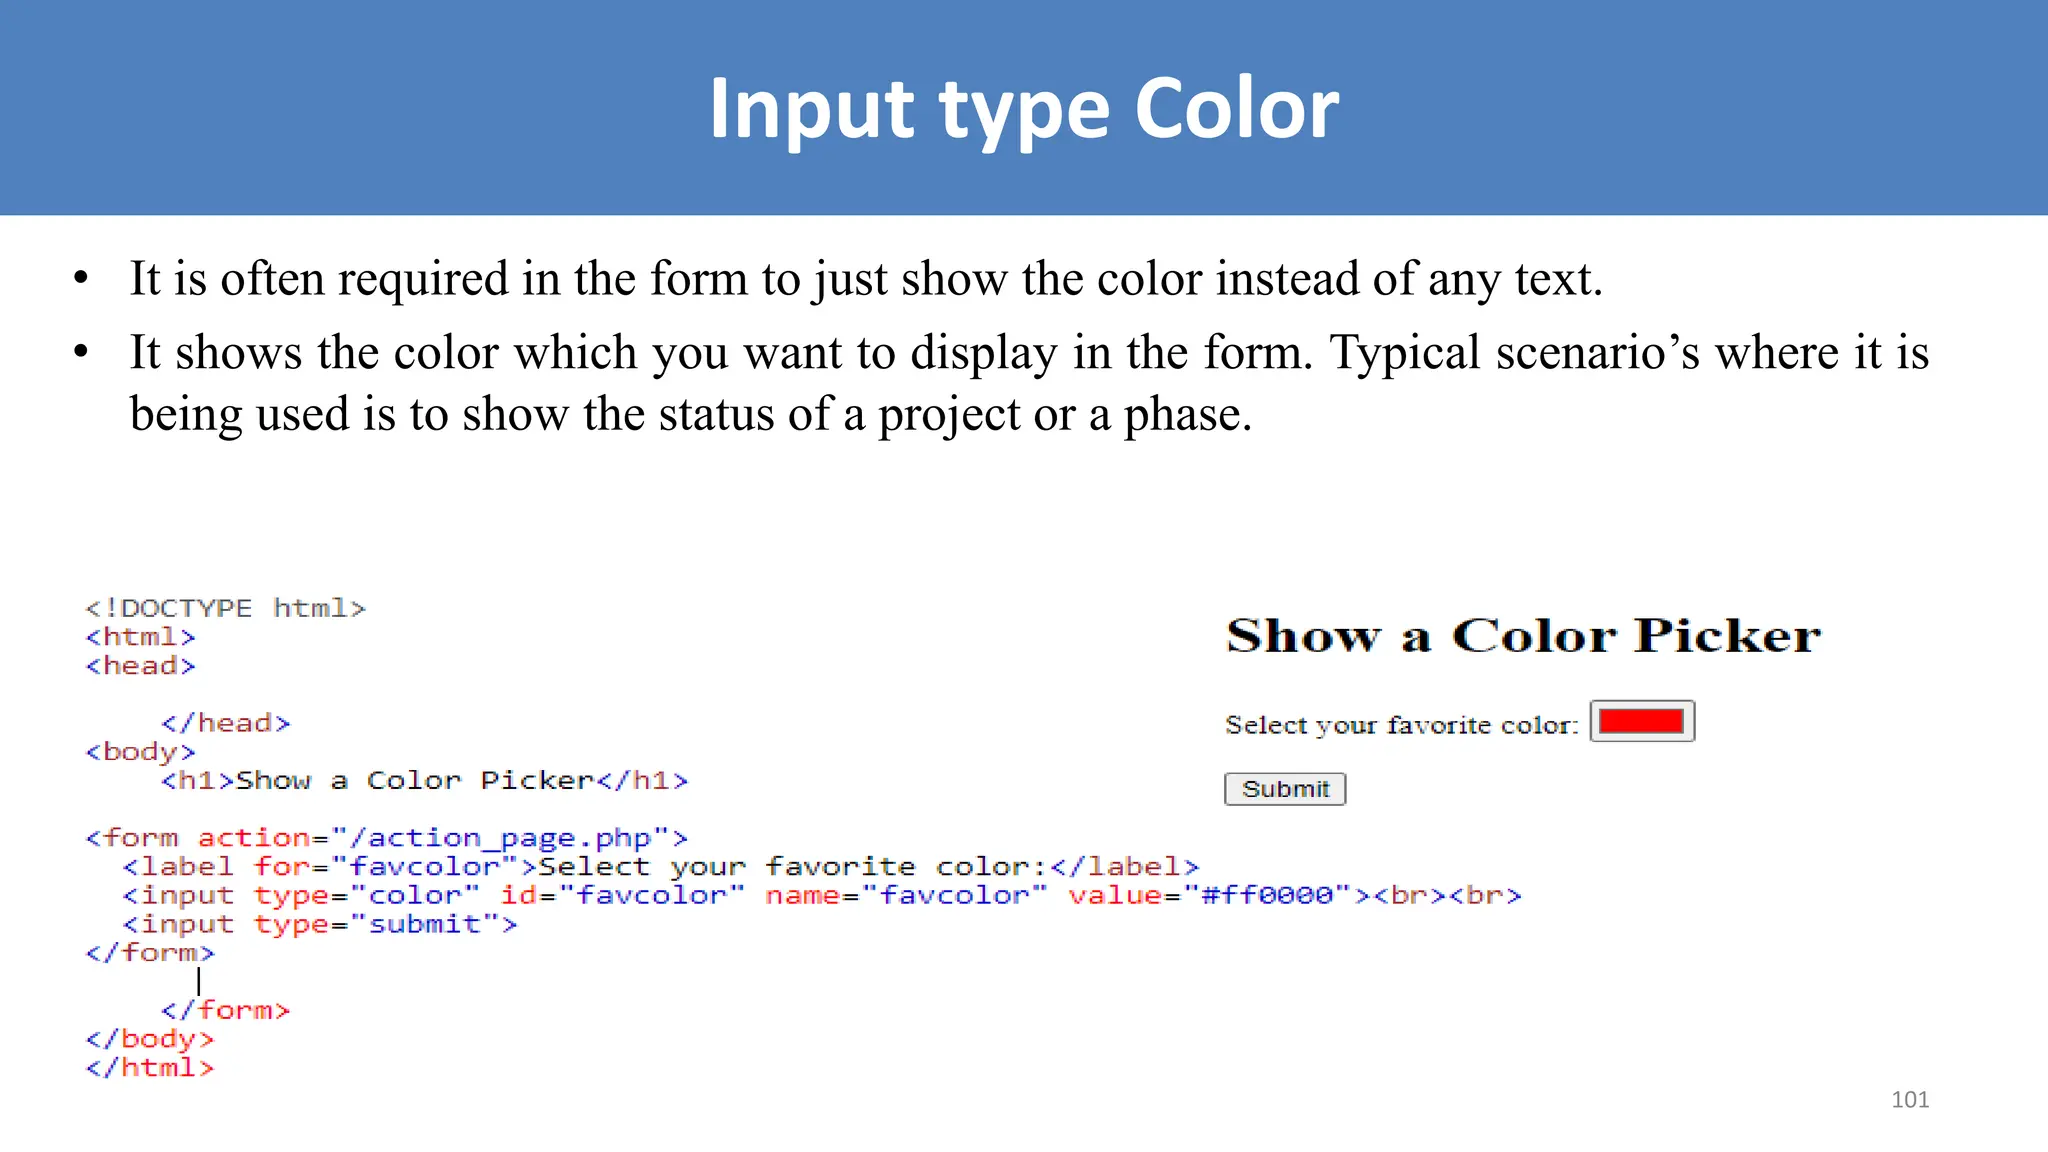Viewport: 2048px width, 1152px height.
Task: Open the red favorite color picker swatch
Action: [1642, 721]
